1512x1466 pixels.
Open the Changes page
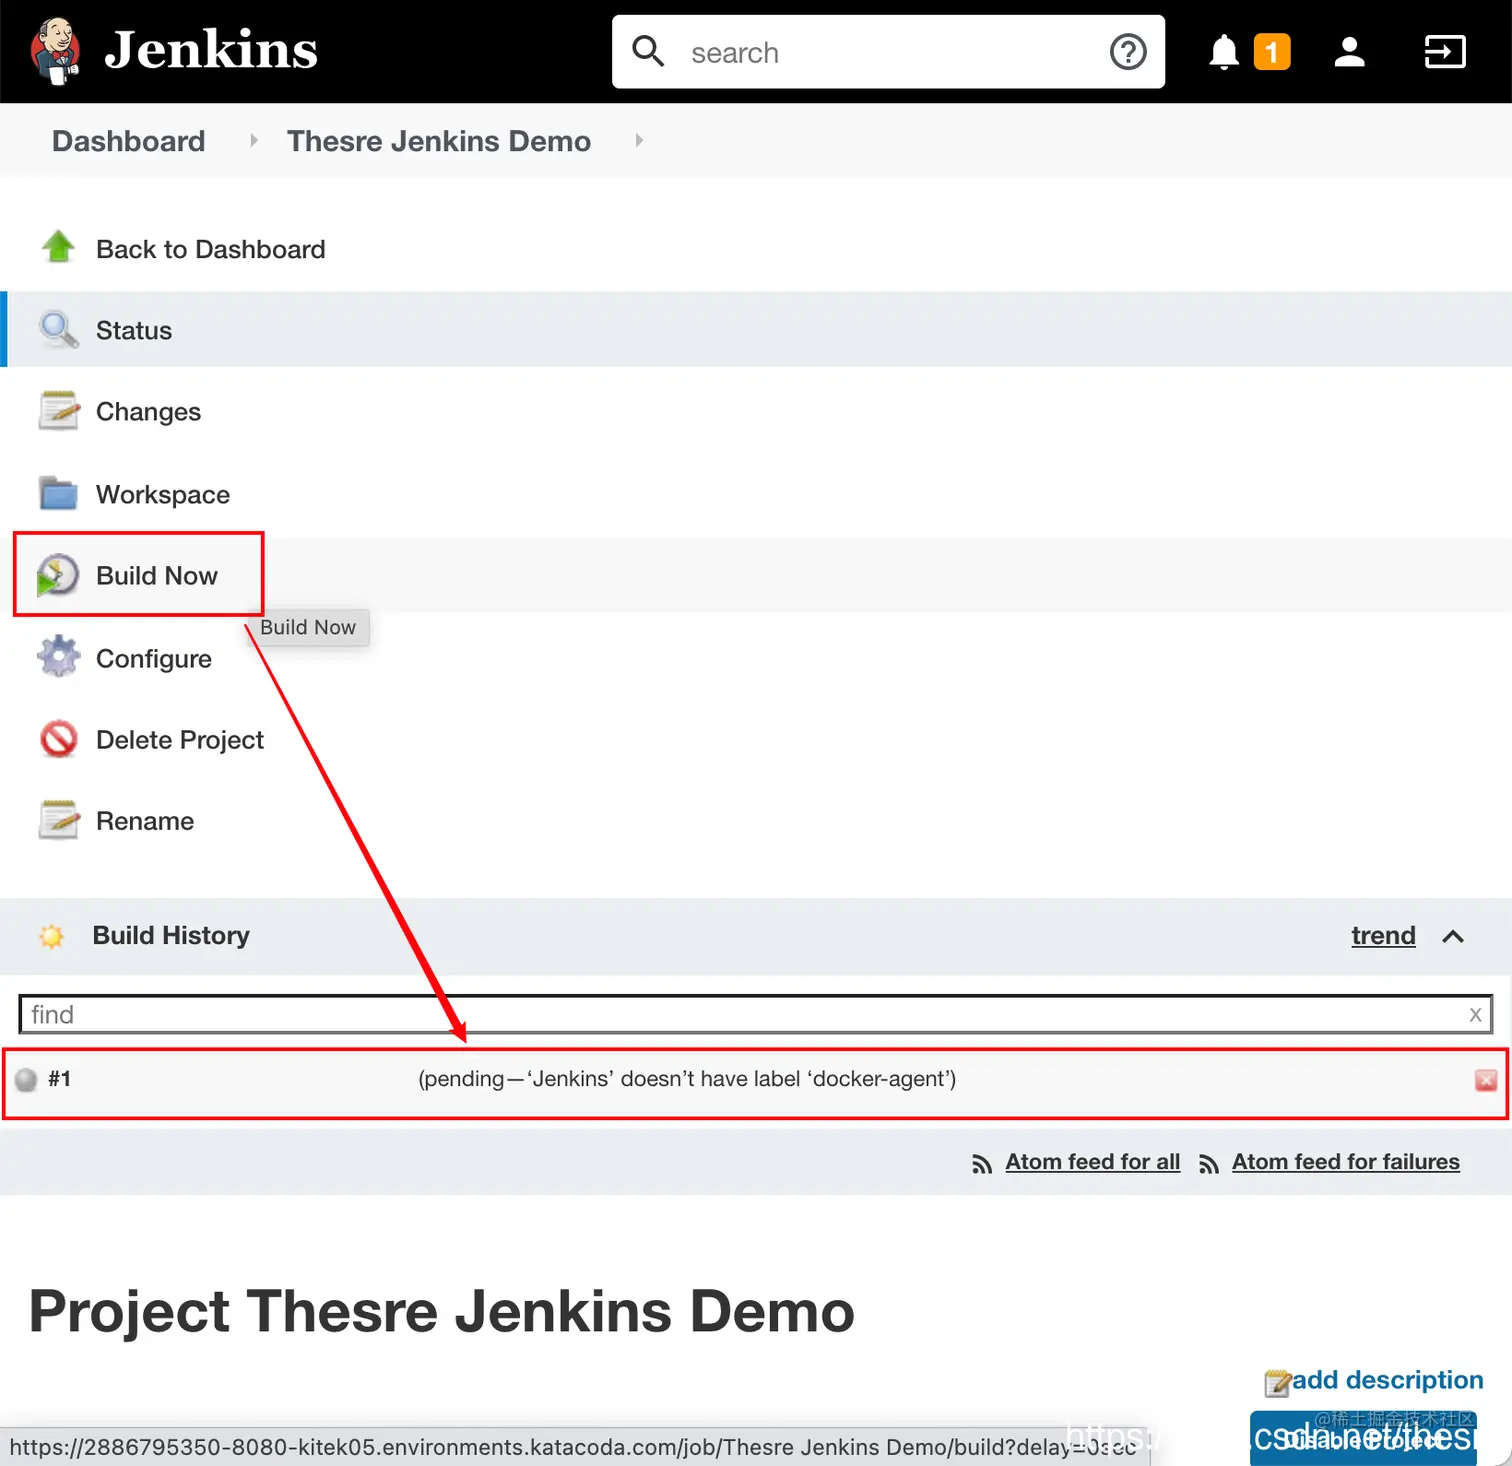tap(148, 412)
